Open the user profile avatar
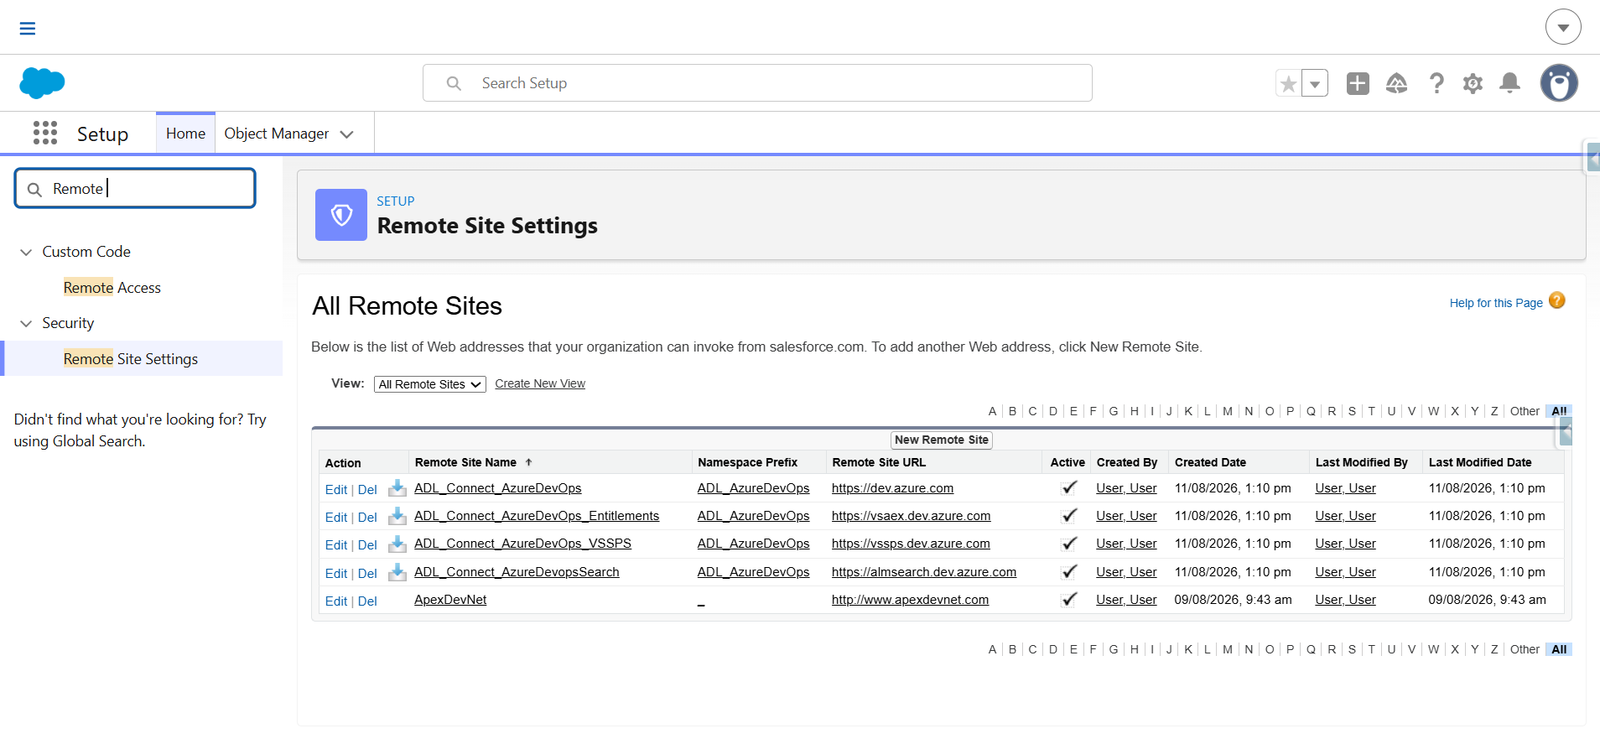The height and width of the screenshot is (740, 1600). pos(1559,83)
